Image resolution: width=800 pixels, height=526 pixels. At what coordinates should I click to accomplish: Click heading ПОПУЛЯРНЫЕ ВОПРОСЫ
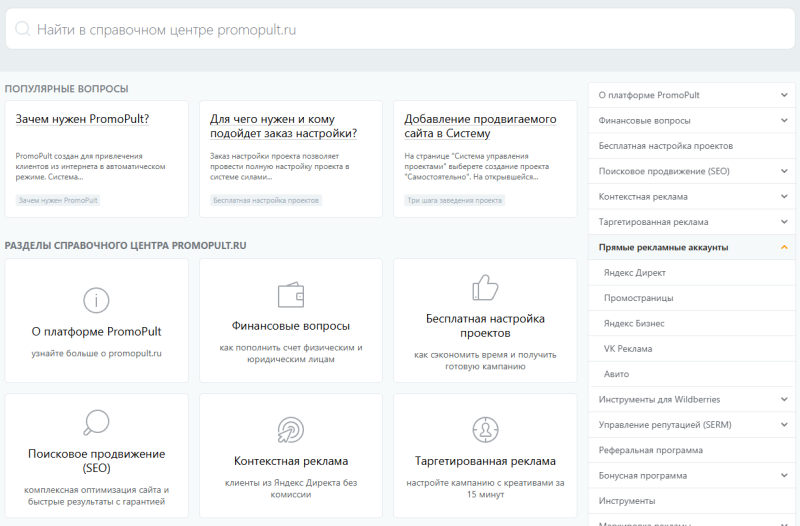[x=66, y=89]
